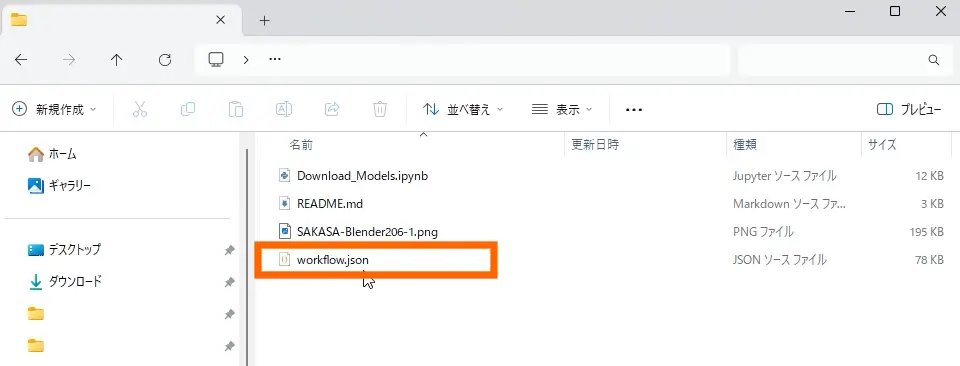Sort by the 更新日時 column header
The height and width of the screenshot is (366, 960).
tap(595, 145)
